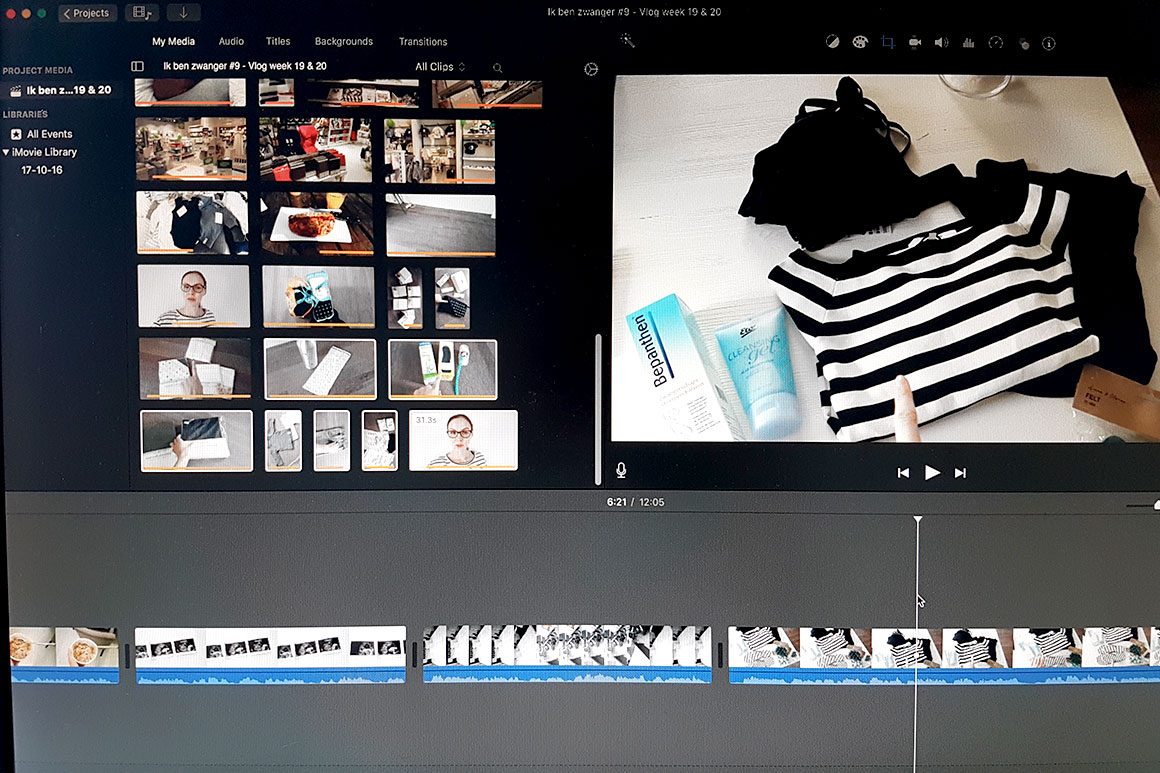Select the 17-10-16 event
The height and width of the screenshot is (773, 1160).
click(41, 170)
